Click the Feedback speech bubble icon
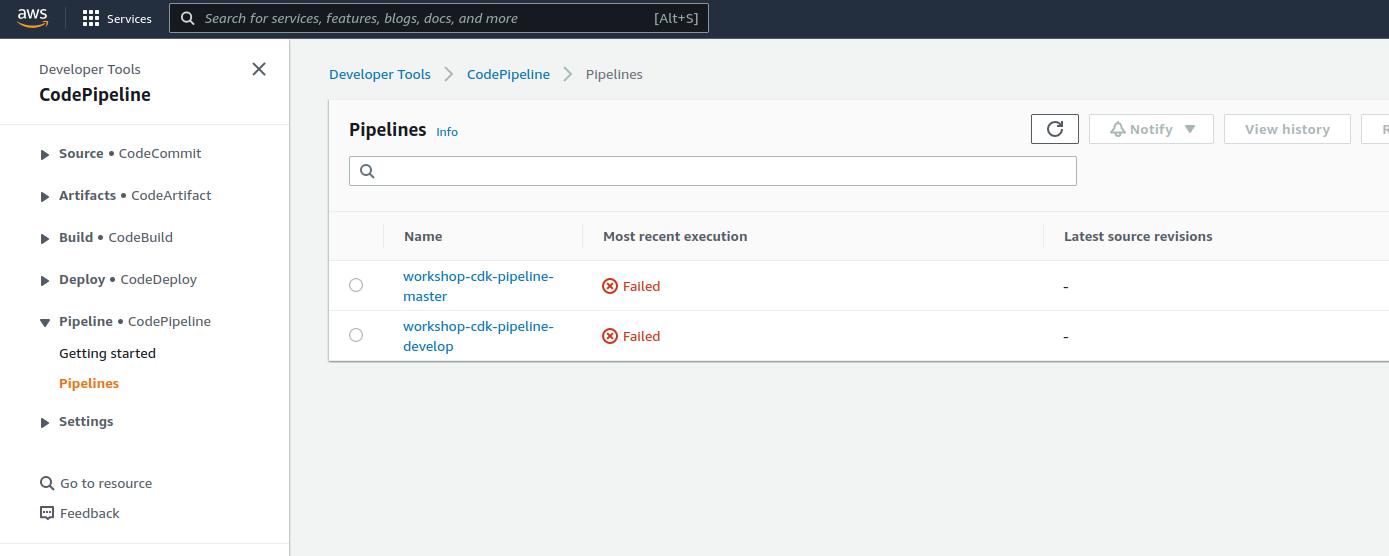The height and width of the screenshot is (556, 1389). coord(47,513)
